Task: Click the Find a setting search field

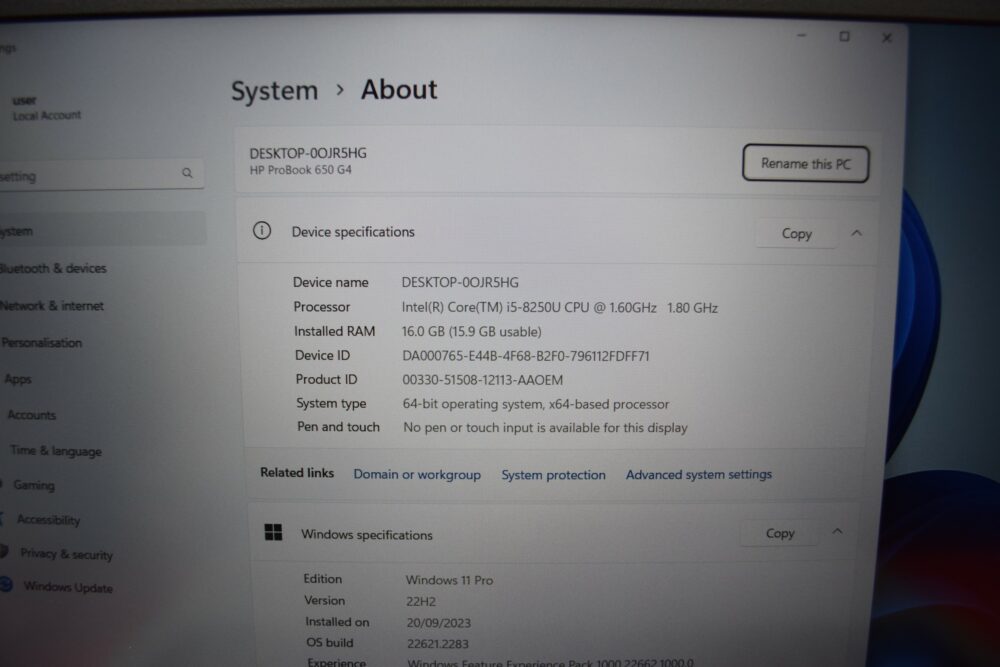Action: [102, 174]
